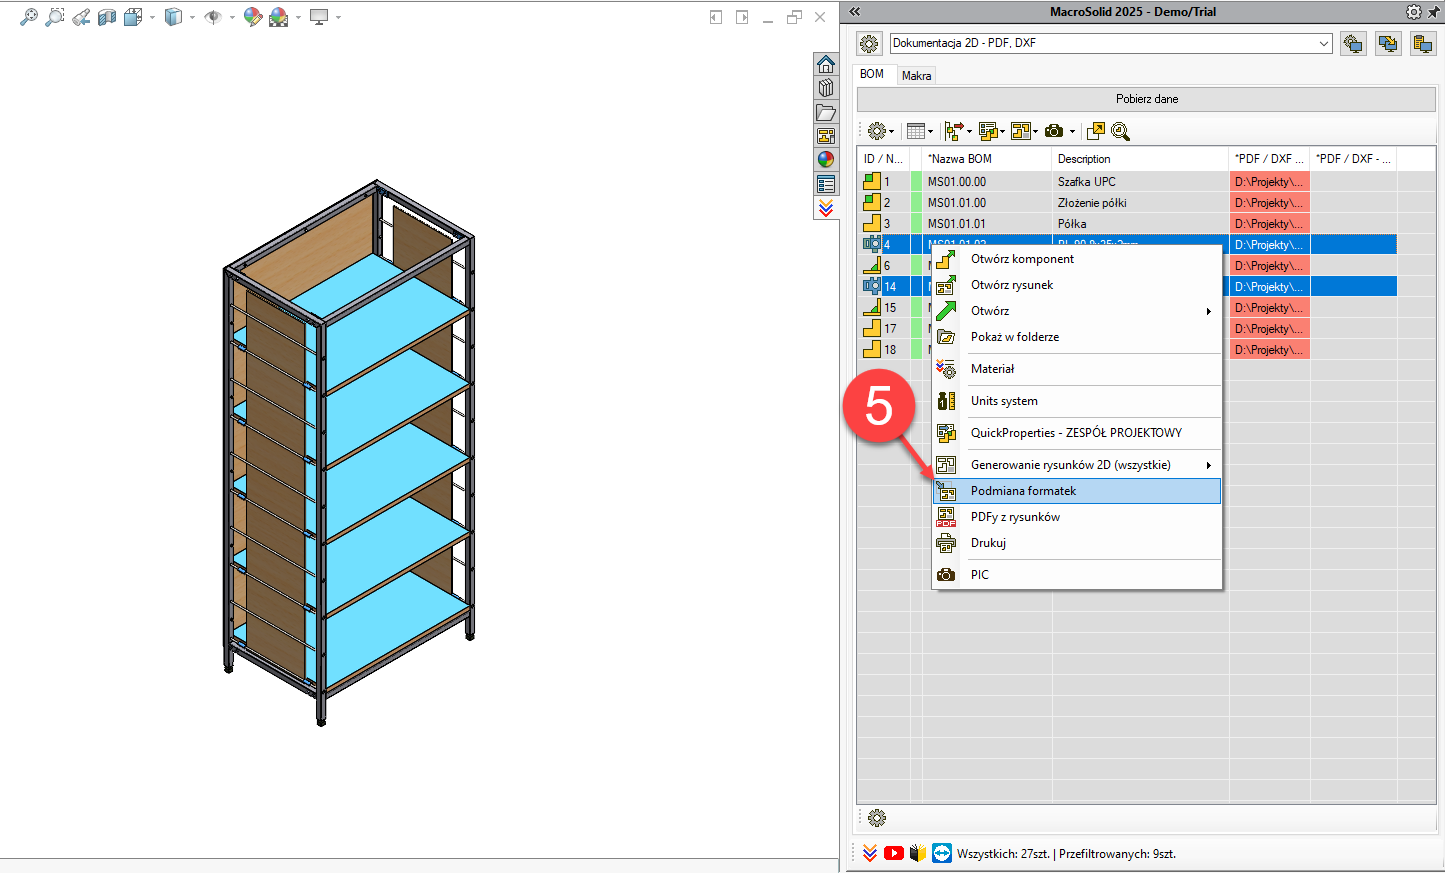Click the View Settings monitor icon
1445x873 pixels.
click(x=319, y=17)
